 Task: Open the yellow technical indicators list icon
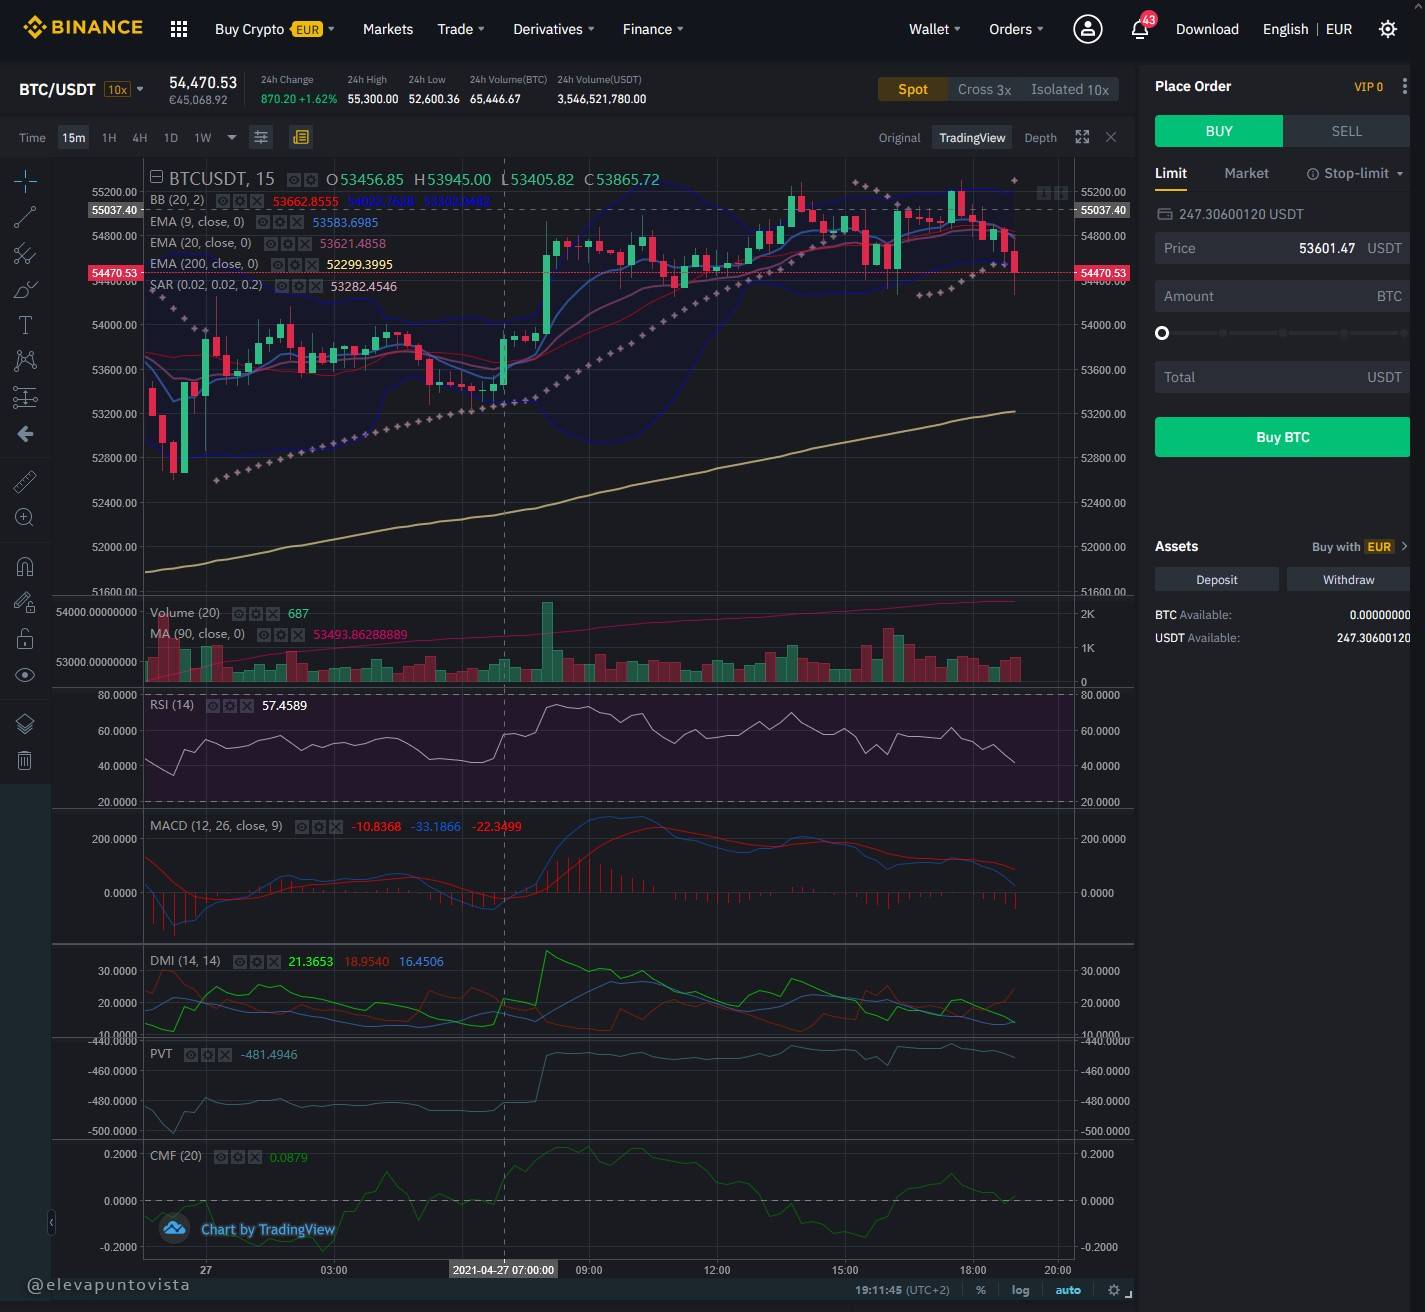coord(301,137)
